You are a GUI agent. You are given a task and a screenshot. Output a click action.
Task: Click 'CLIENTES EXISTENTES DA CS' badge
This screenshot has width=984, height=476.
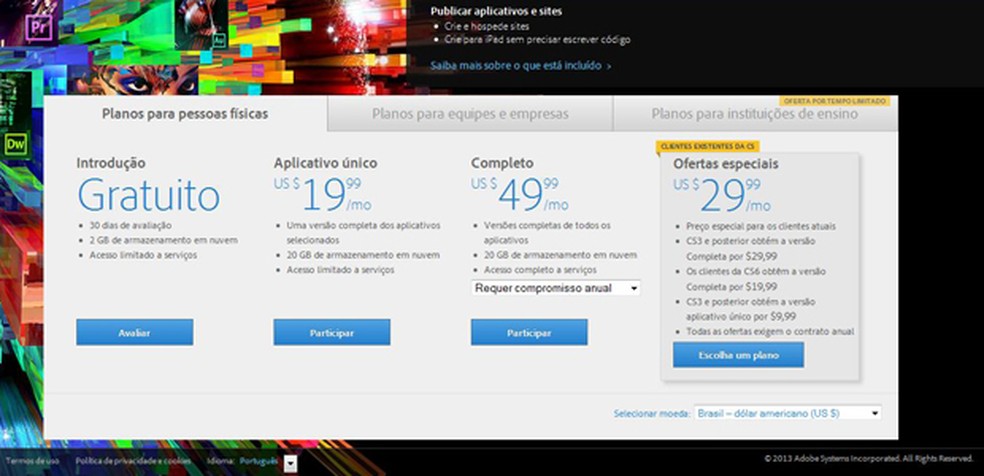tap(708, 146)
